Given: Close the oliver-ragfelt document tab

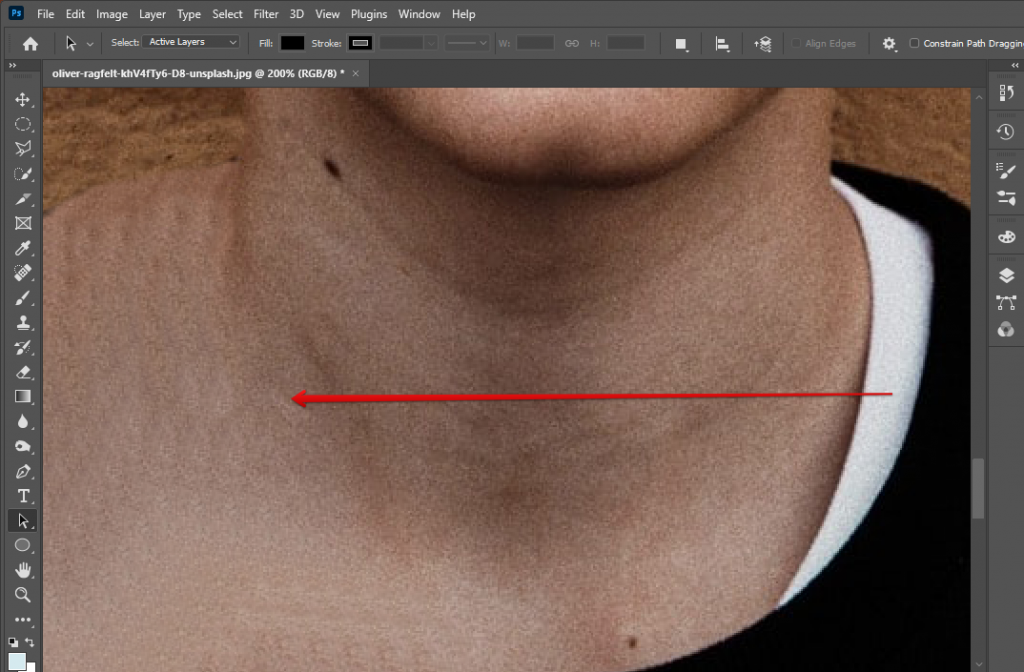Looking at the screenshot, I should pyautogui.click(x=355, y=73).
